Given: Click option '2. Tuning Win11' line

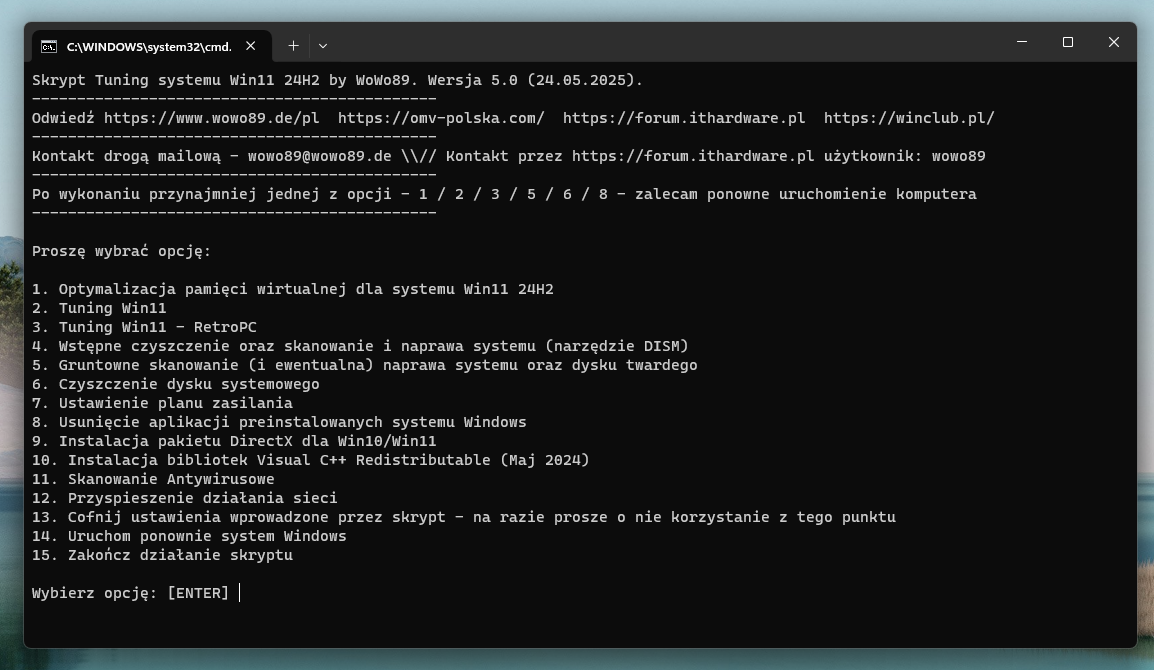Looking at the screenshot, I should click(99, 308).
